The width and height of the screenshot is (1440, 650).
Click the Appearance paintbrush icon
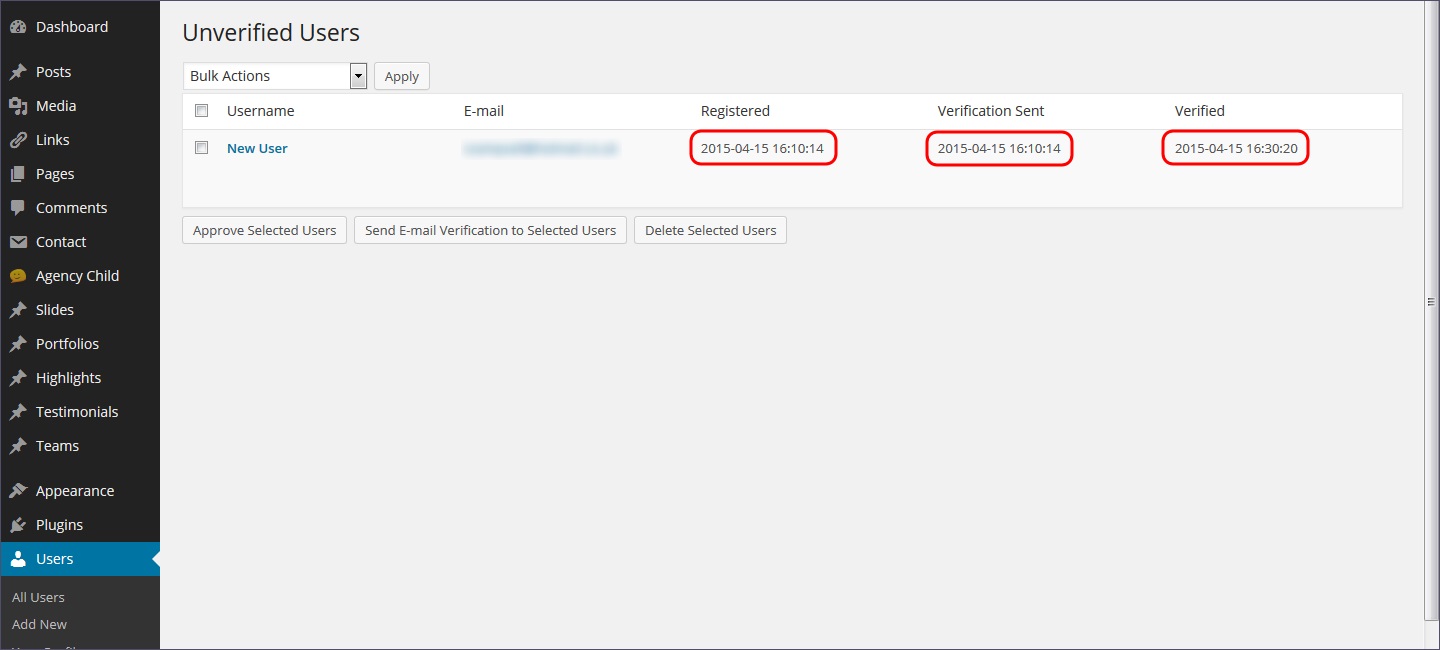(x=17, y=491)
